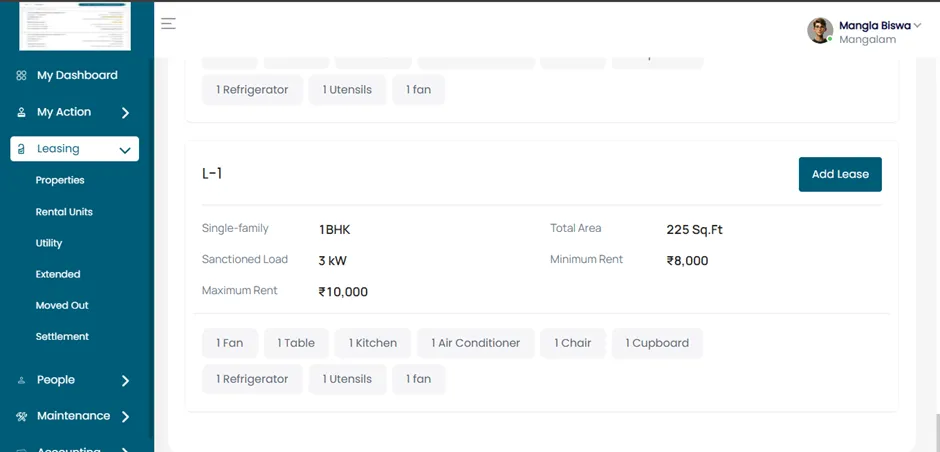Click the 1 Fan chip in L-1 card

230,343
